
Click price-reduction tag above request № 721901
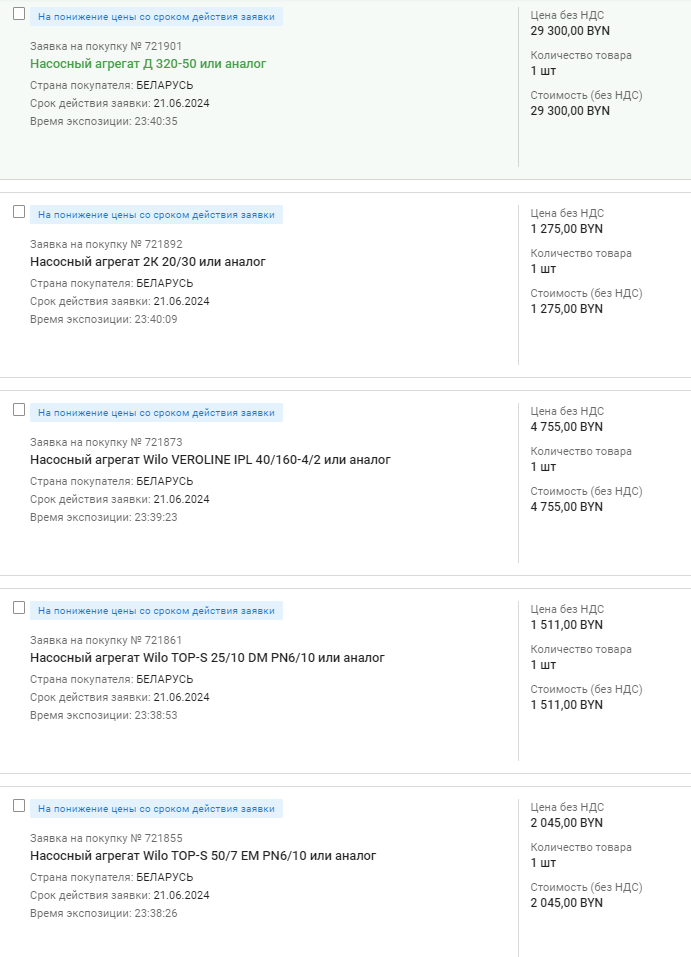(x=156, y=17)
